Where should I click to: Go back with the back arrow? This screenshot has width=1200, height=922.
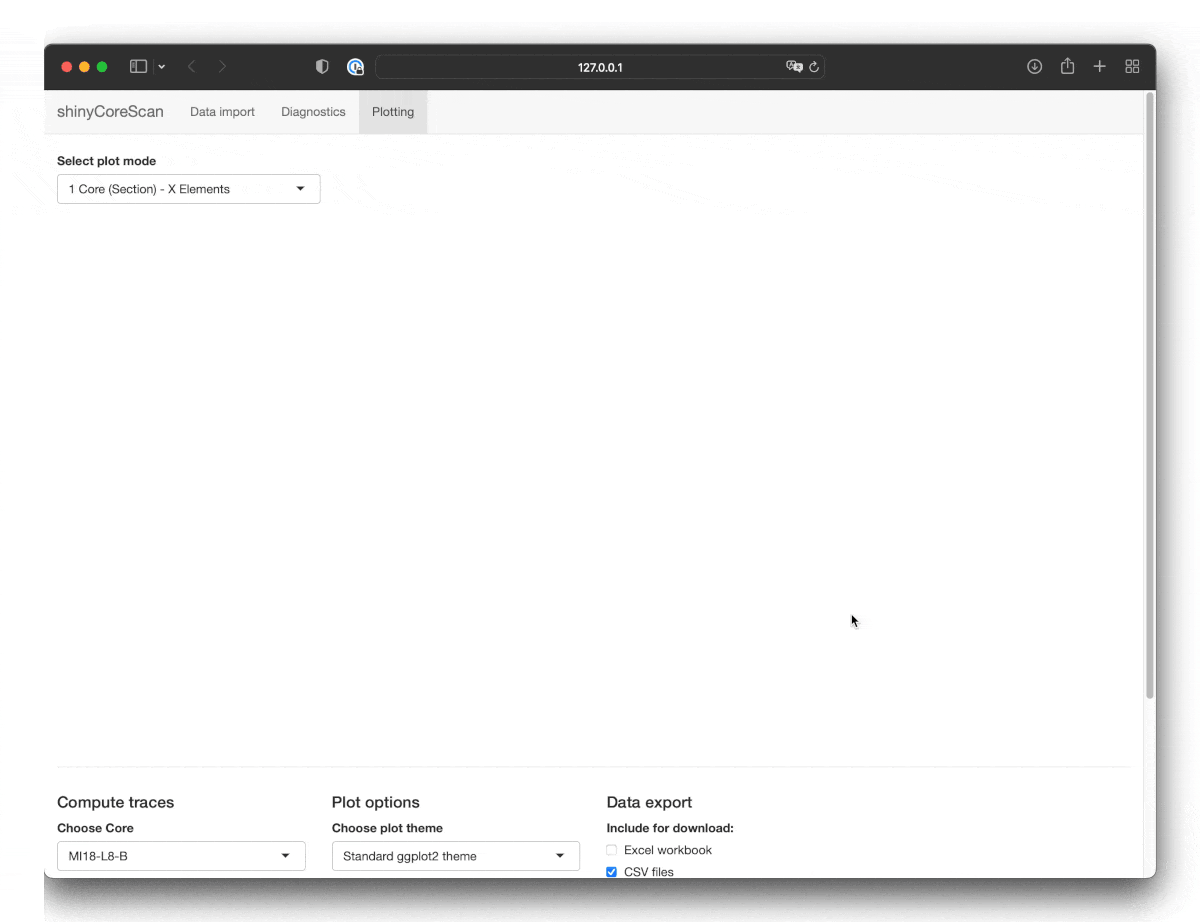coord(192,67)
